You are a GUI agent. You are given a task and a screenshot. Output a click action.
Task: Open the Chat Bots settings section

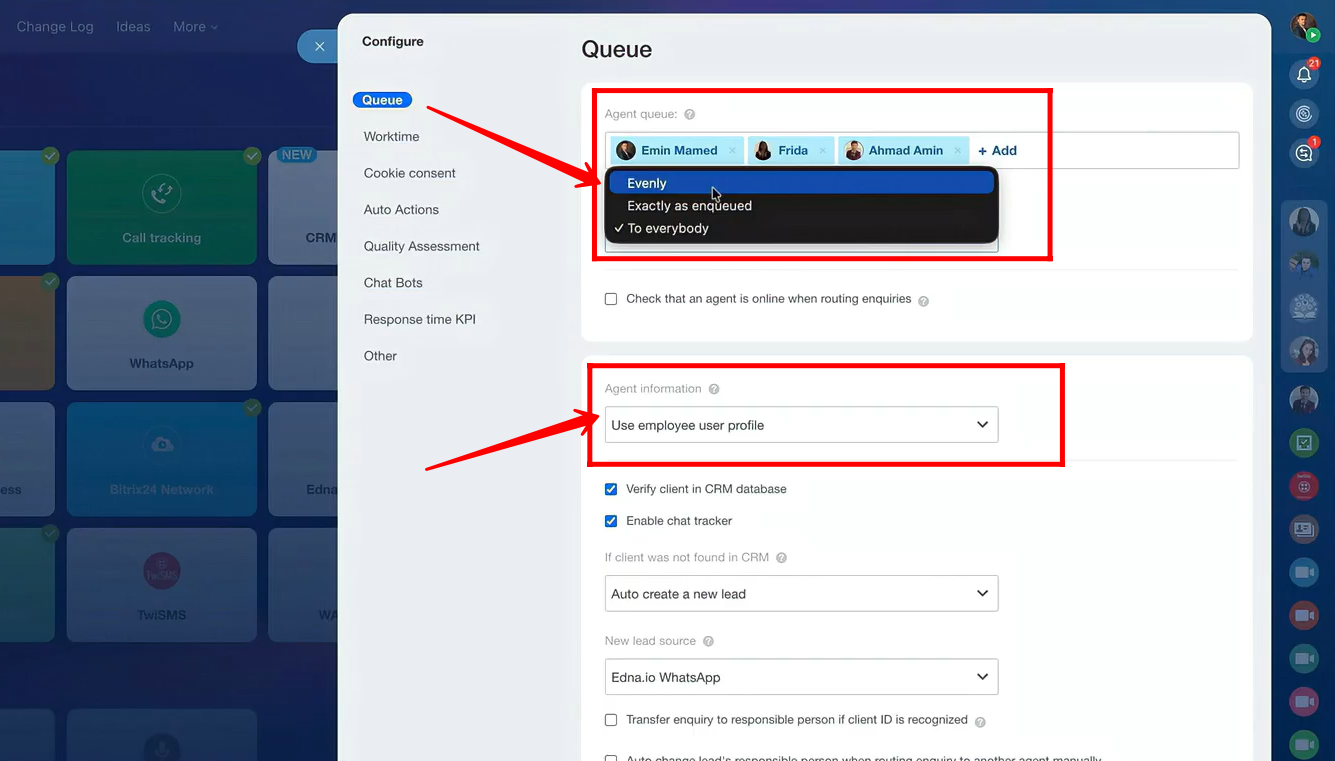pos(393,283)
